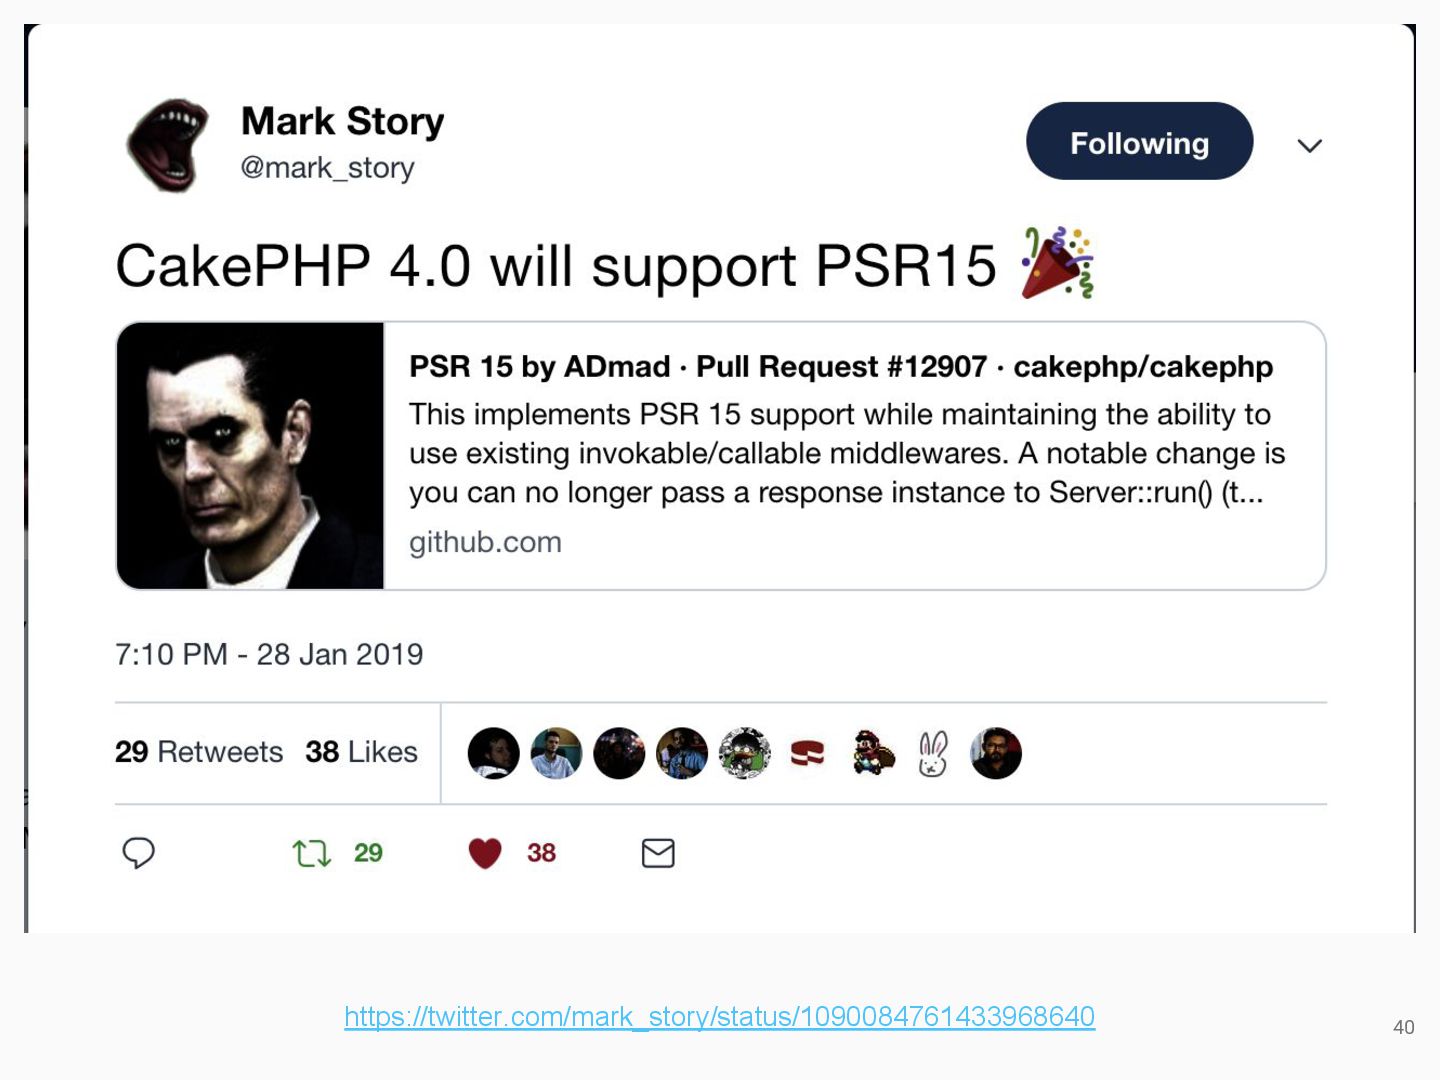Click the link card thumbnail image
Screen dimensions: 1440x1080
(251, 456)
